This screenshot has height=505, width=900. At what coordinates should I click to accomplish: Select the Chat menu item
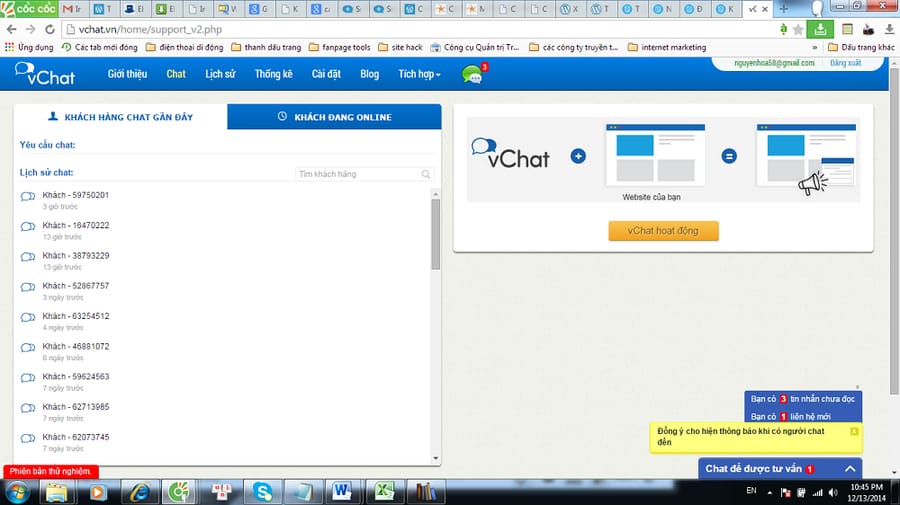coord(176,74)
